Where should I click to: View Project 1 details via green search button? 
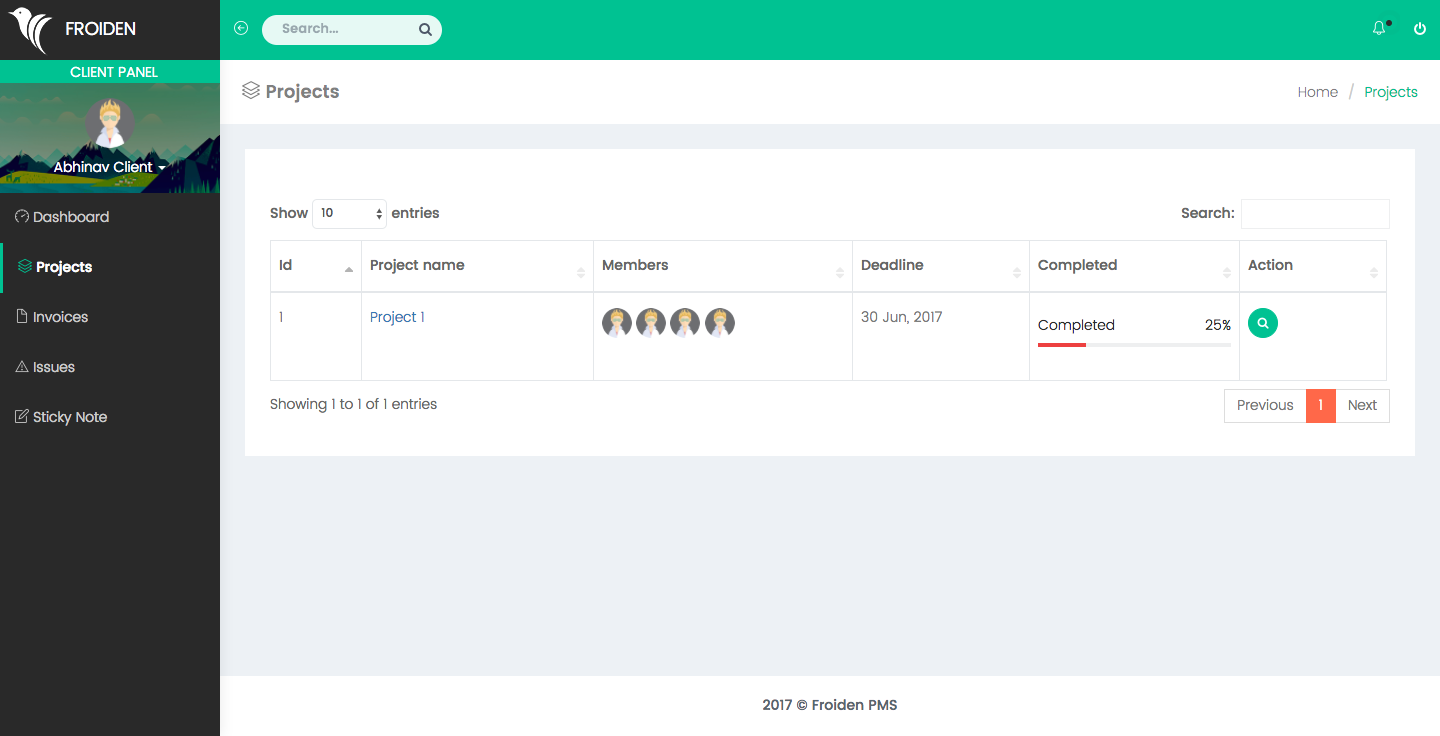1263,323
